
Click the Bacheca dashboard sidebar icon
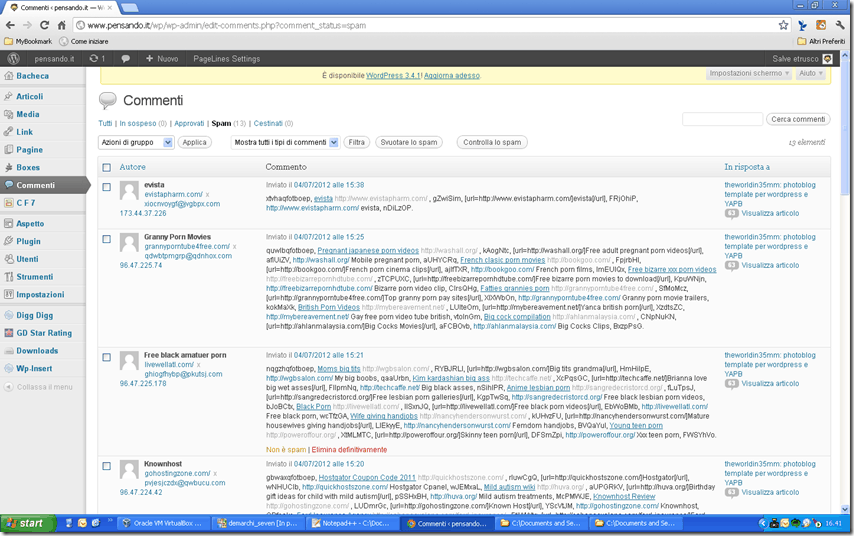pos(9,76)
